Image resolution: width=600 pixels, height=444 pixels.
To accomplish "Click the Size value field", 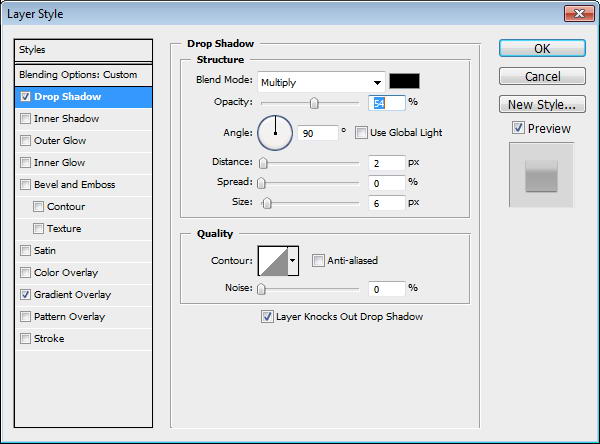I will 386,203.
